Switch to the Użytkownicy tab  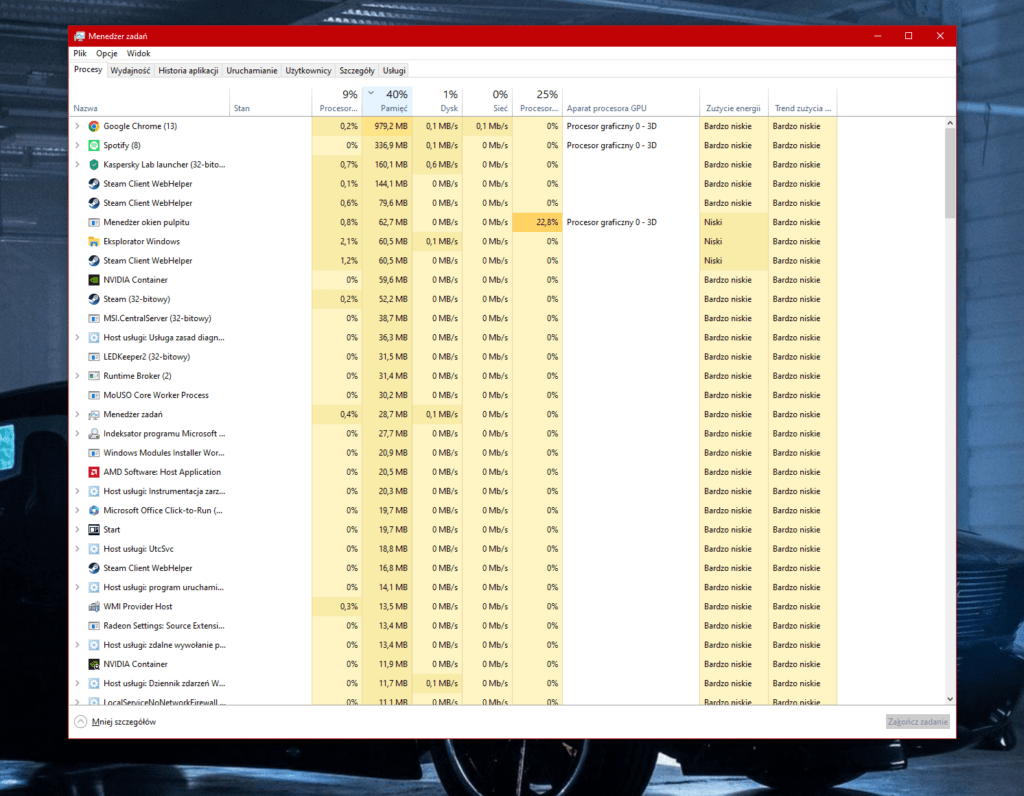(308, 71)
